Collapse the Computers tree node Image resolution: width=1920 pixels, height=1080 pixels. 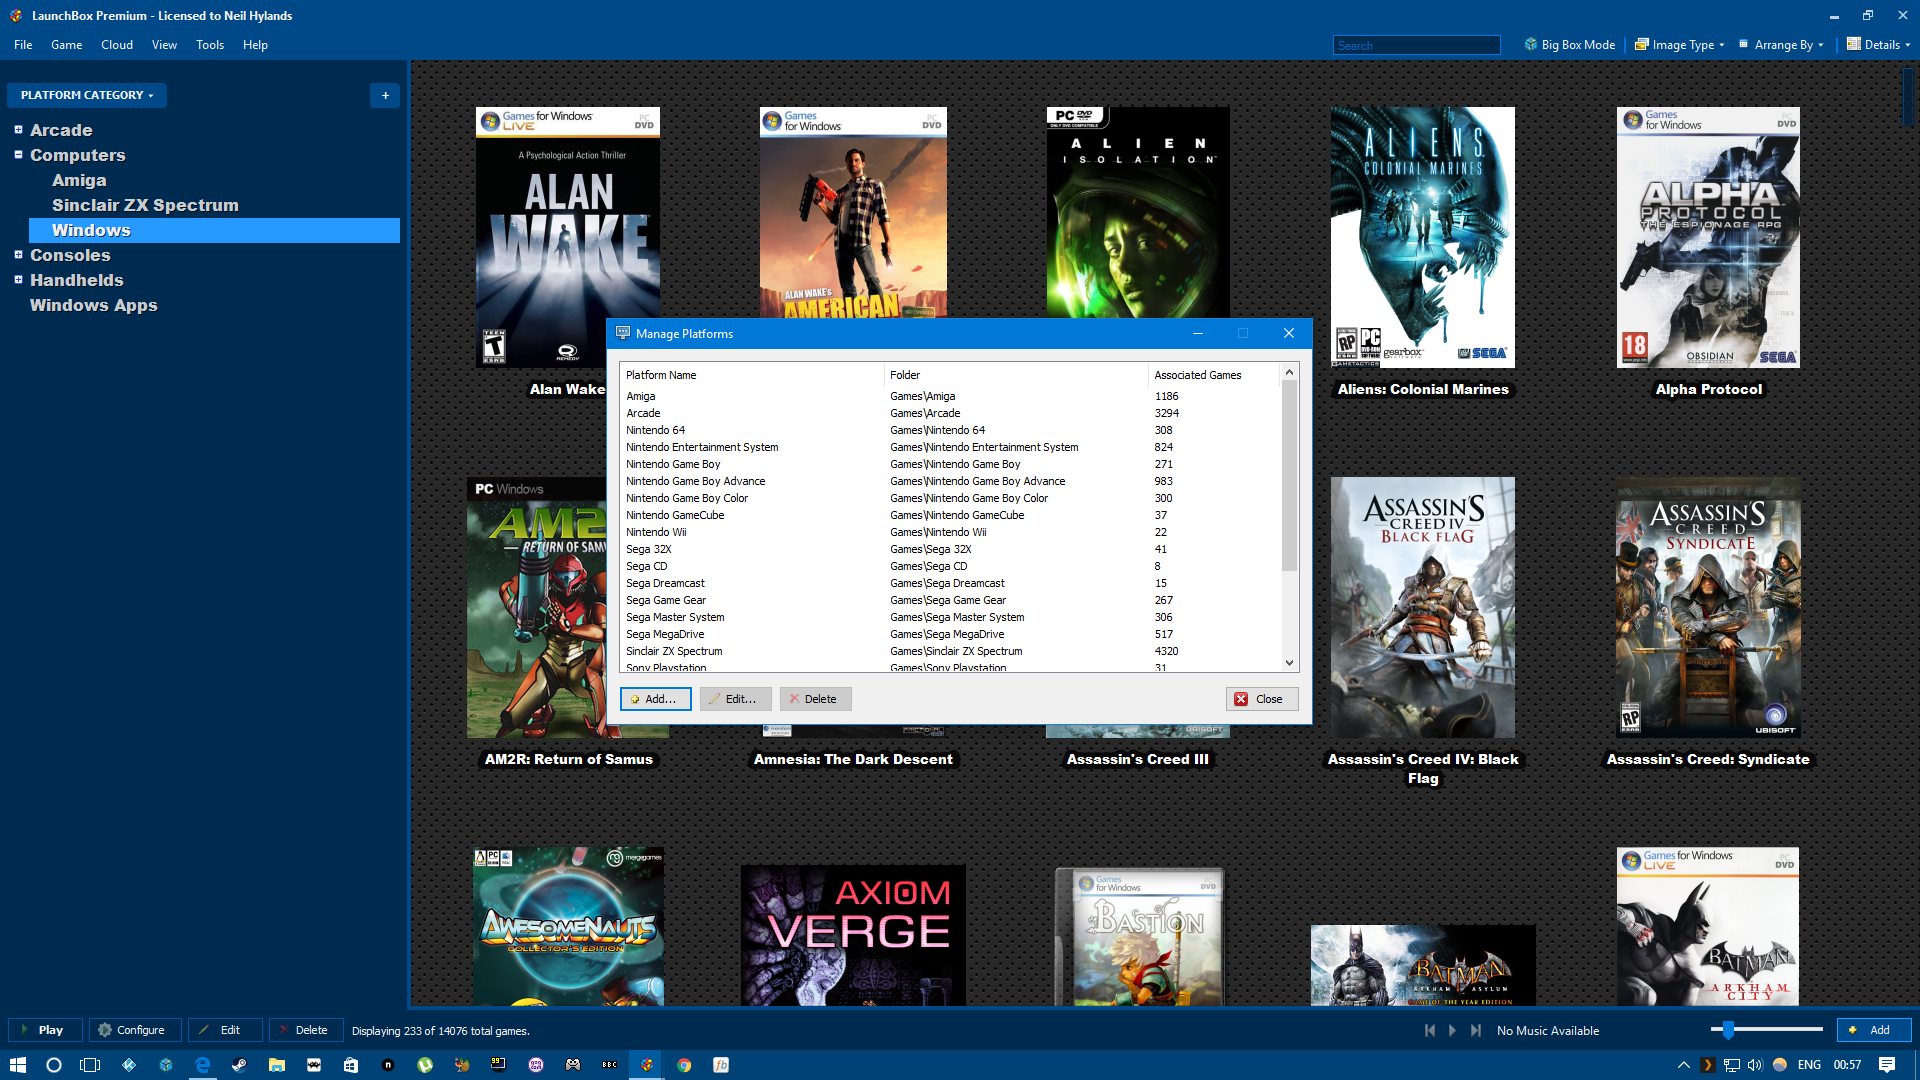pyautogui.click(x=18, y=155)
